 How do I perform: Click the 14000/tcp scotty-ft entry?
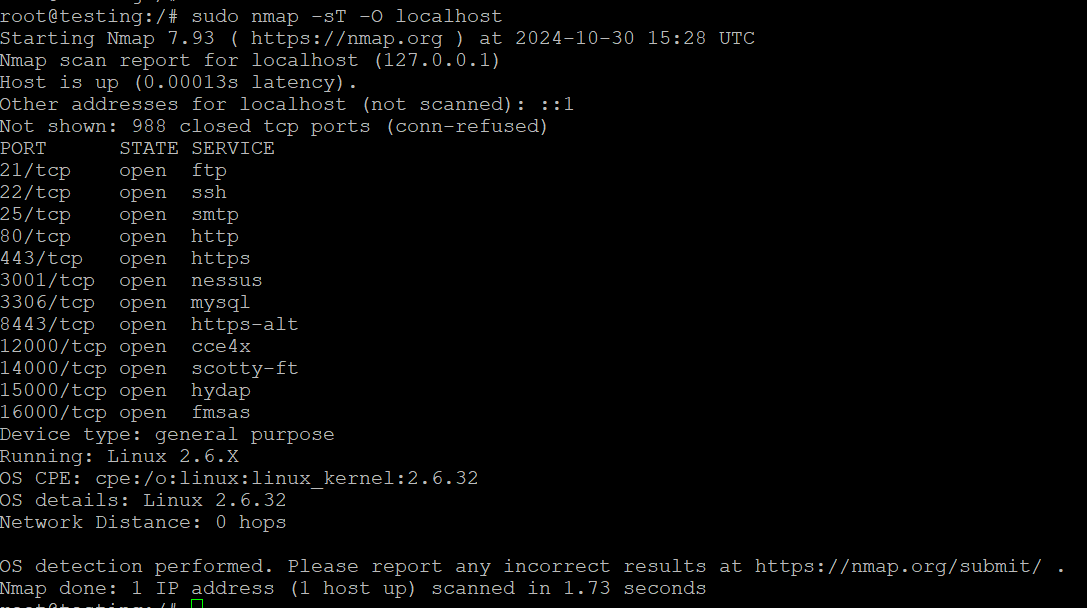[149, 369]
